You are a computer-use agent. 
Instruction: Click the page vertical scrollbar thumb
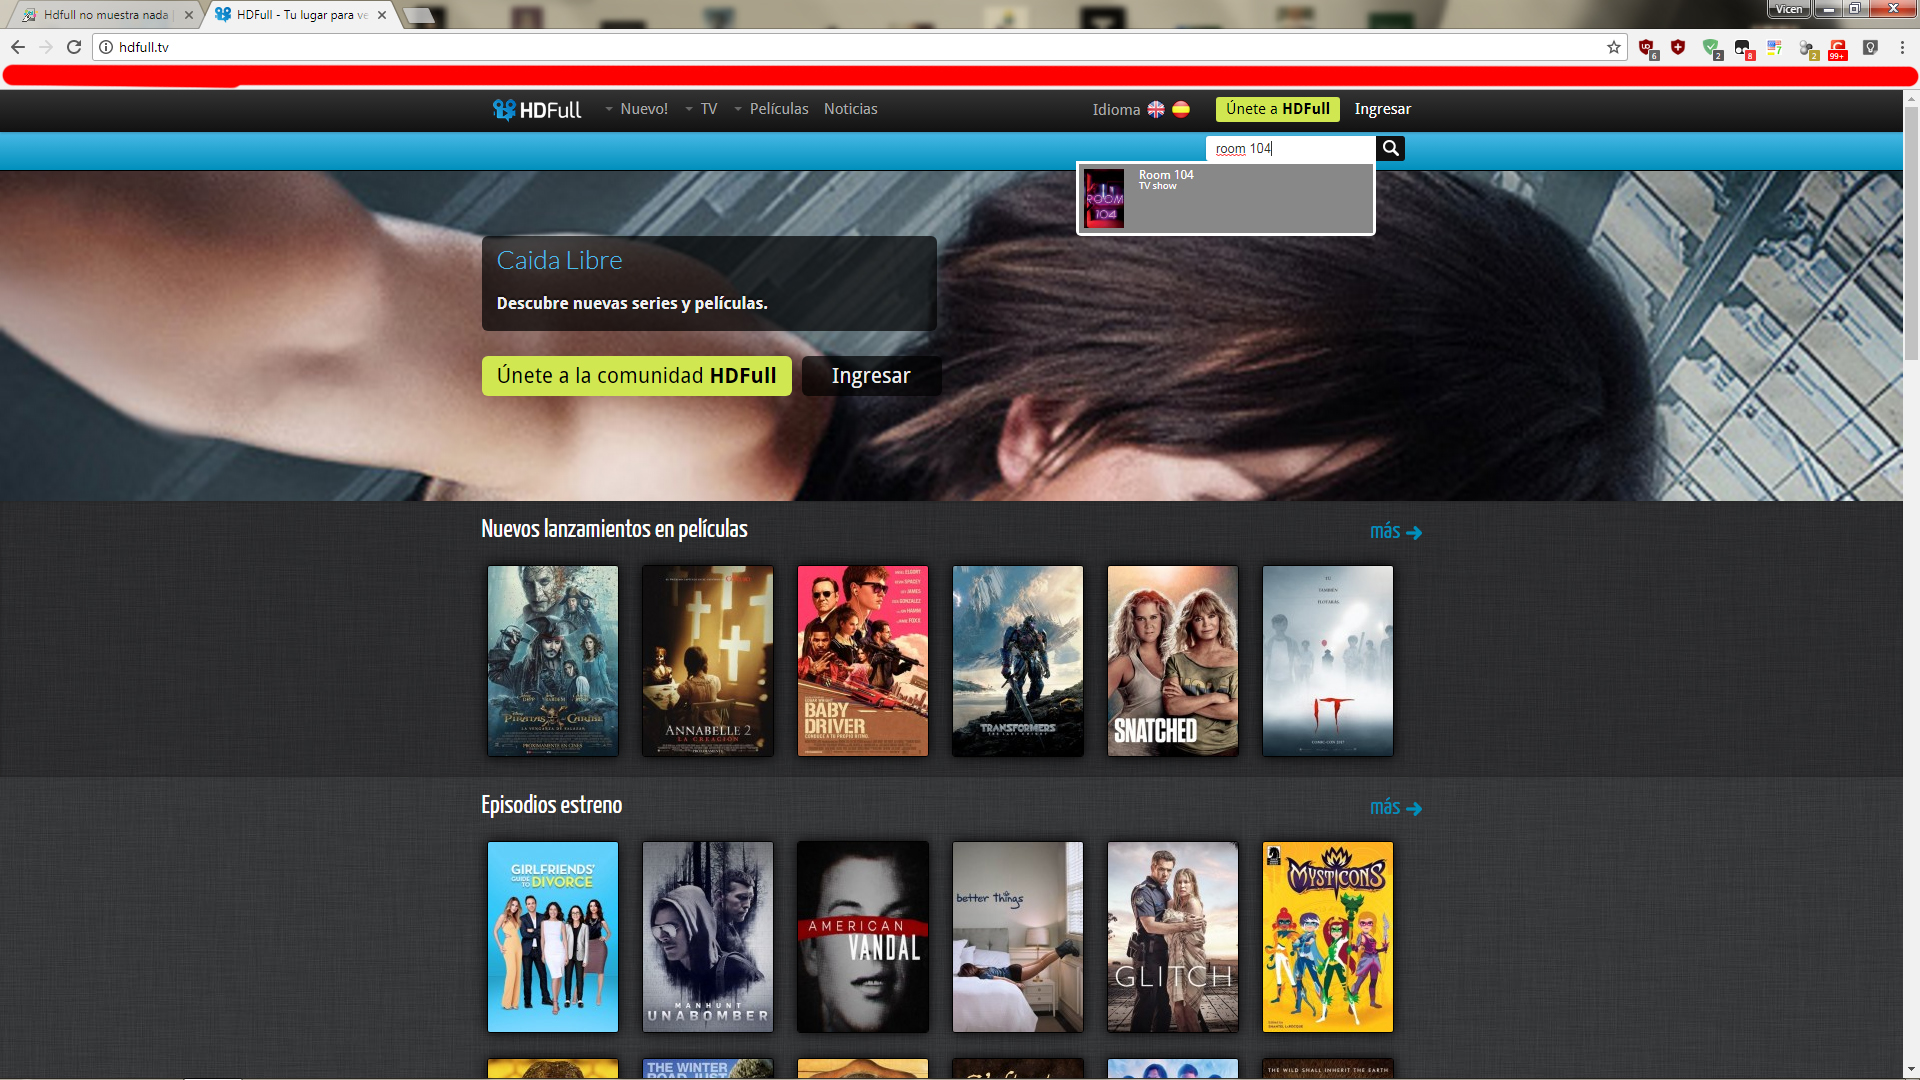1911,232
